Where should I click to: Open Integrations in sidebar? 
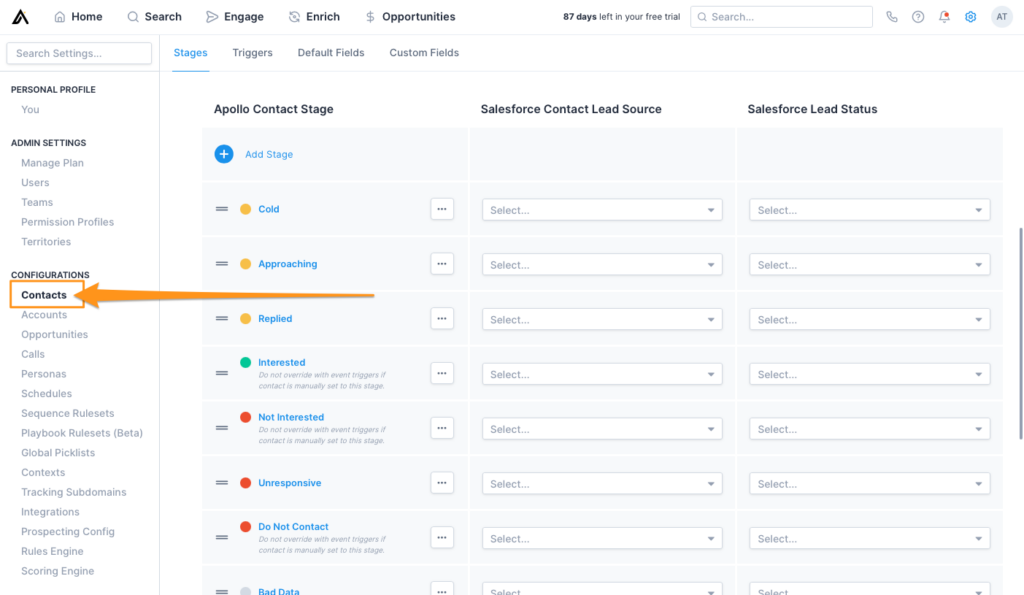point(50,512)
